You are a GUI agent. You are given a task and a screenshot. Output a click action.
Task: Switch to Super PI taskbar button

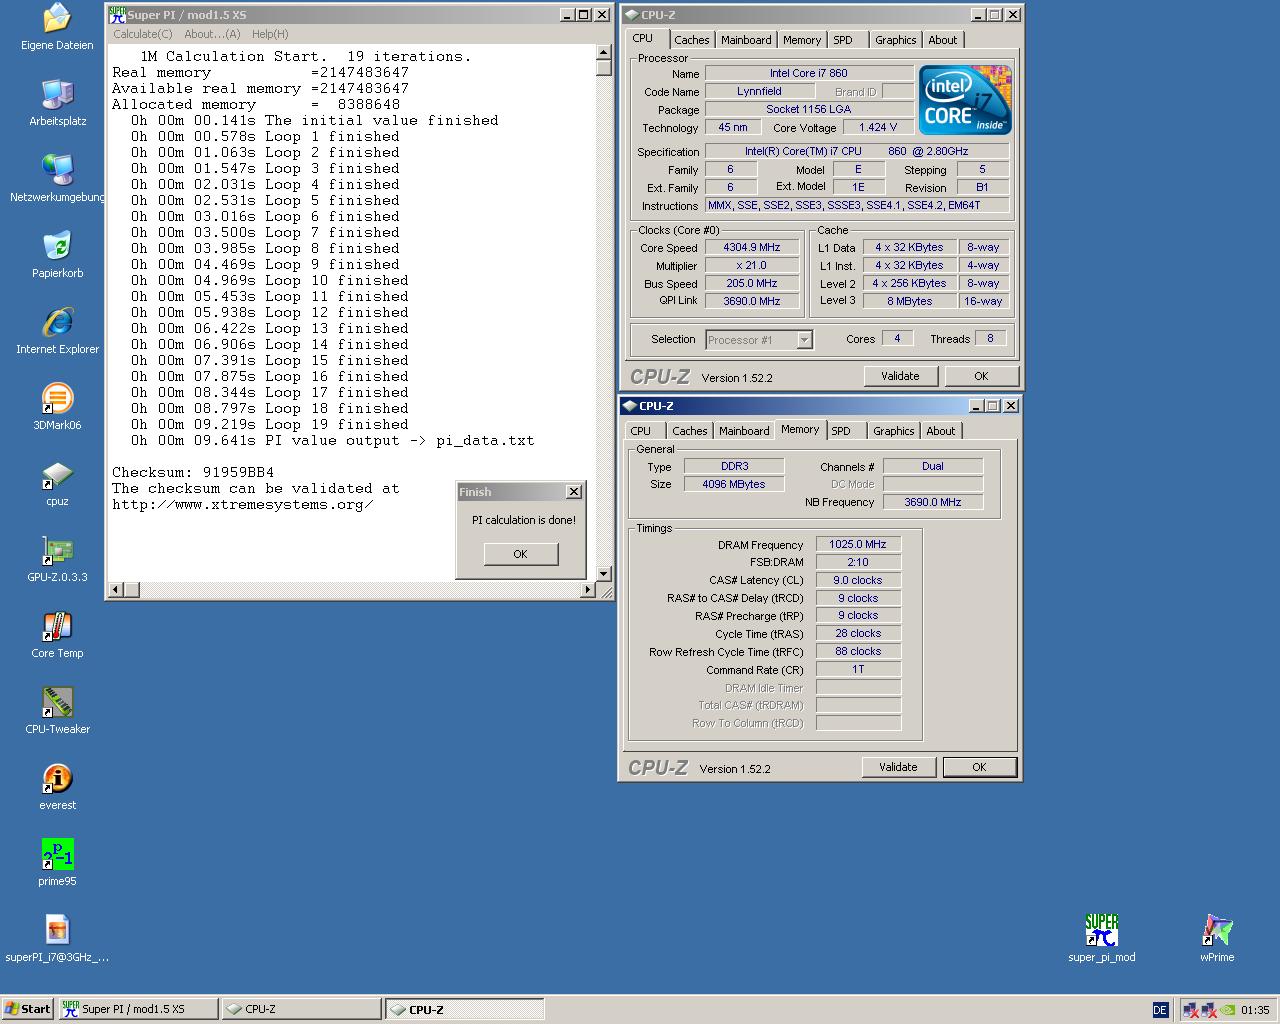click(x=138, y=1009)
